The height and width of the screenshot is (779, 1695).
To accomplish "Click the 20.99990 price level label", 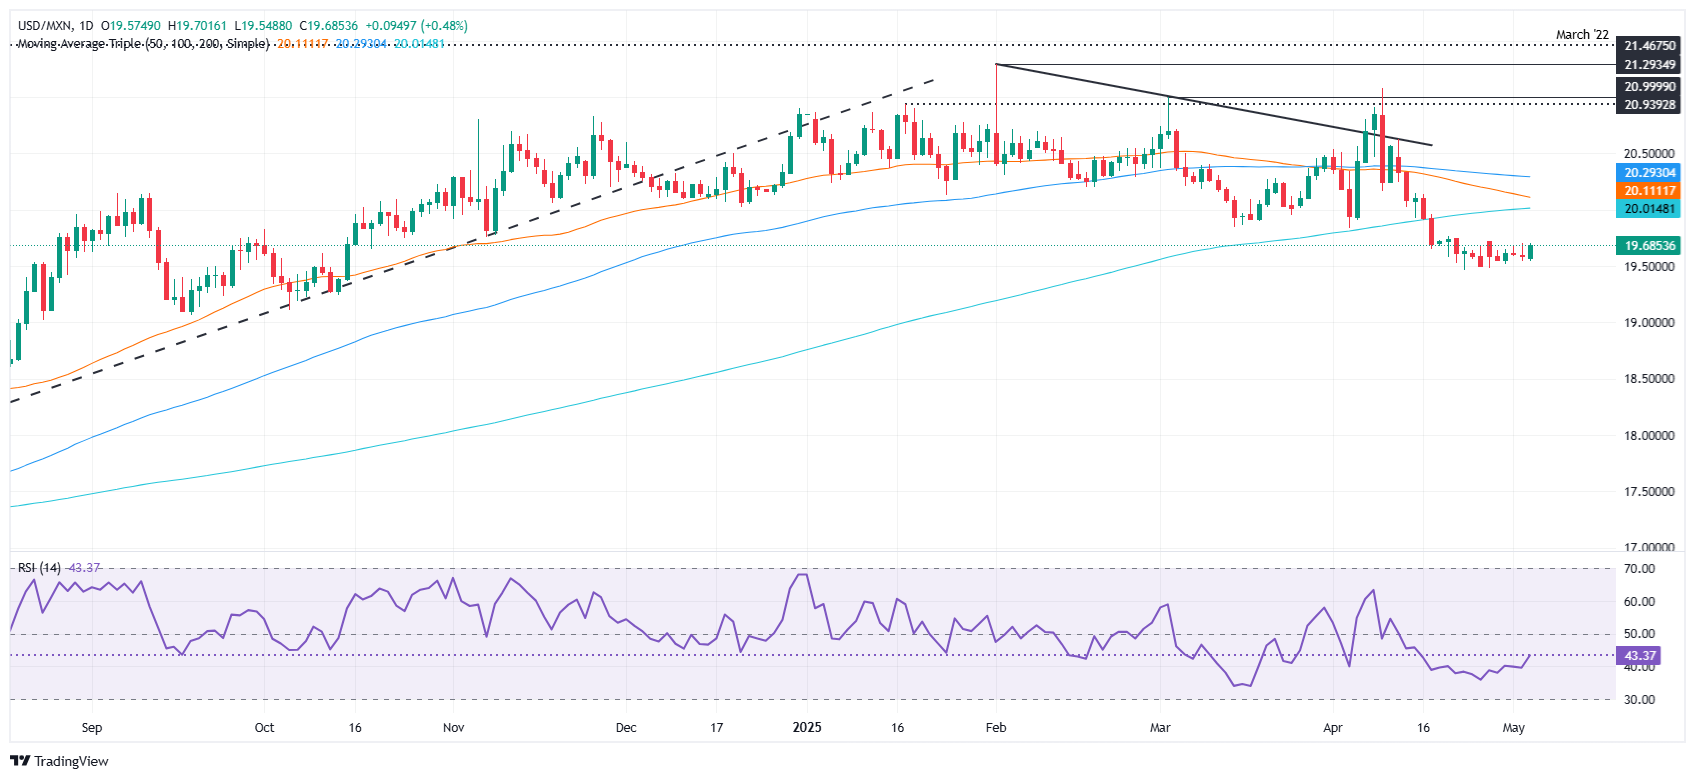I will pos(1648,88).
